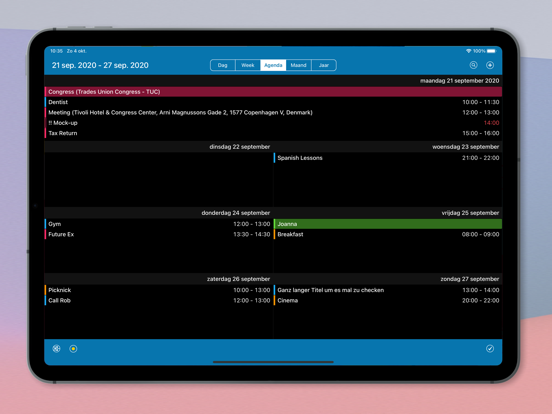The image size is (552, 414).
Task: Select dinsdag 22 september header
Action: click(240, 147)
